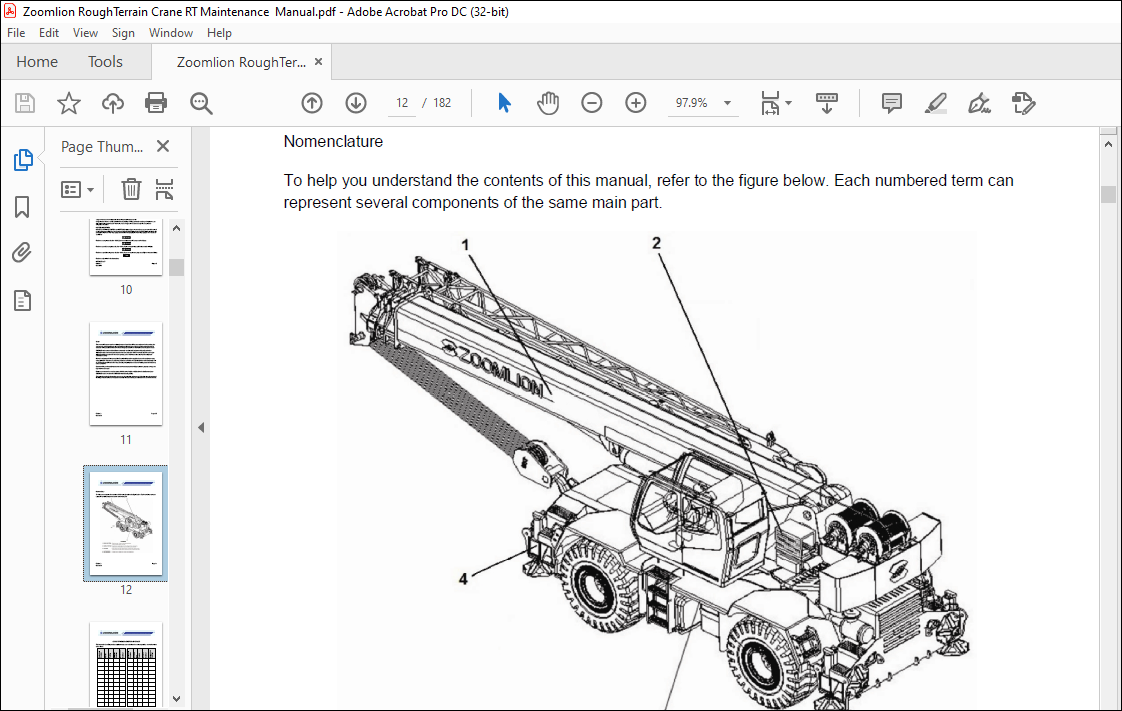The height and width of the screenshot is (711, 1122).
Task: Click the document vertical scrollbar thumb
Action: pyautogui.click(x=1108, y=194)
